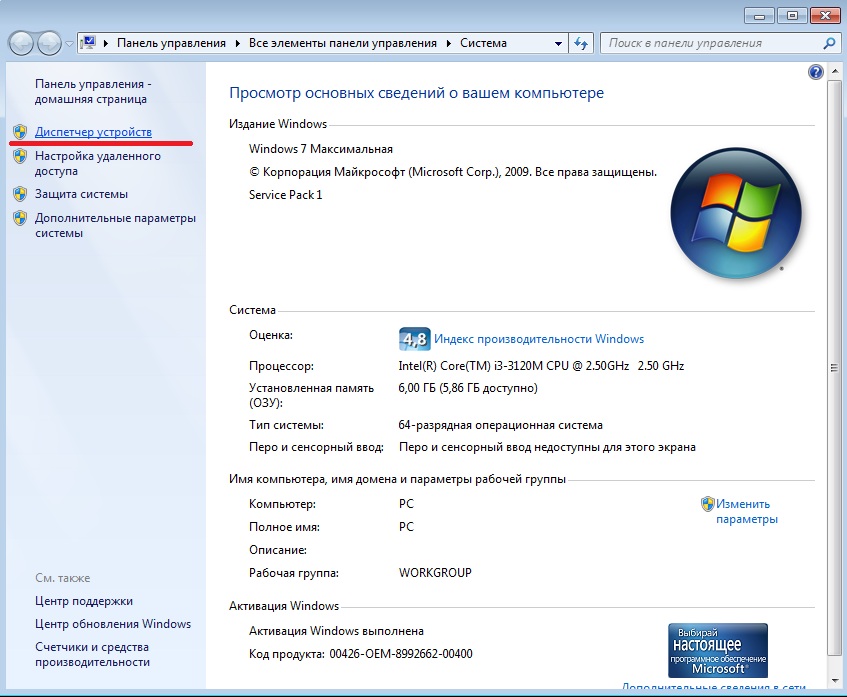Click Все элементы панели управления breadcrumb

click(x=342, y=43)
